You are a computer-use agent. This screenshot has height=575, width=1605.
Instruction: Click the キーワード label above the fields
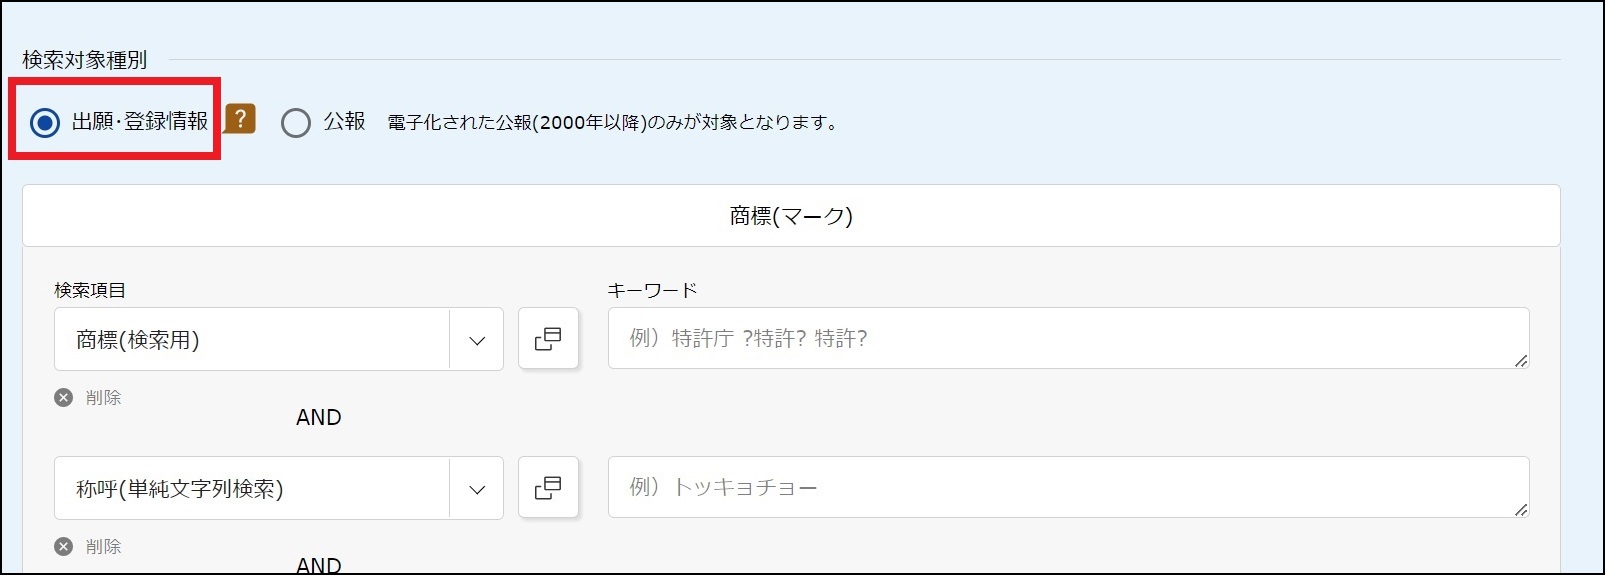tap(652, 291)
